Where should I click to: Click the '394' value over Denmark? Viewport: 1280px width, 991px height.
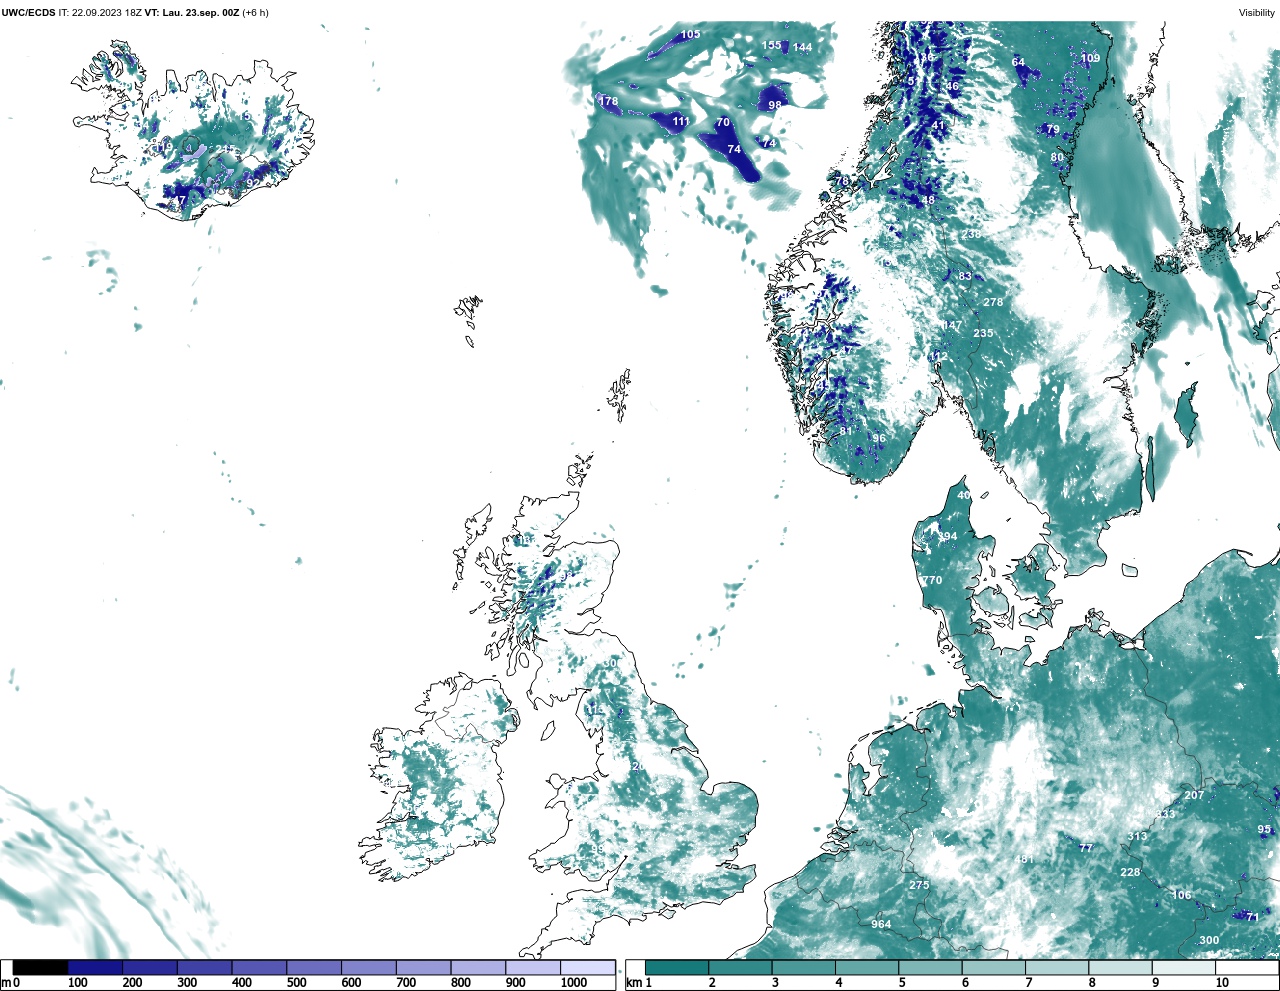click(x=947, y=536)
